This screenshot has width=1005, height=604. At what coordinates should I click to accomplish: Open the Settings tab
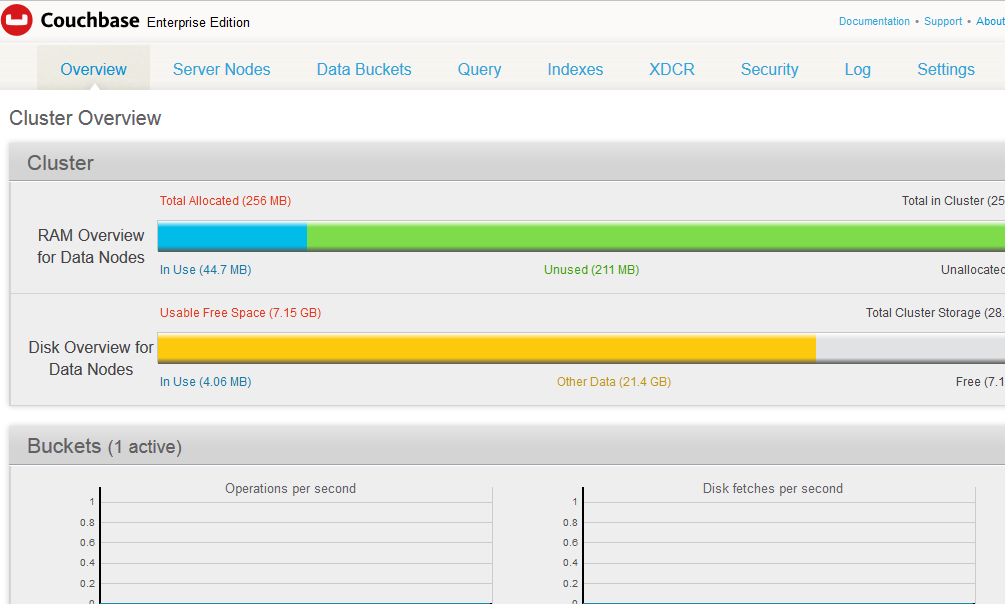pos(946,69)
